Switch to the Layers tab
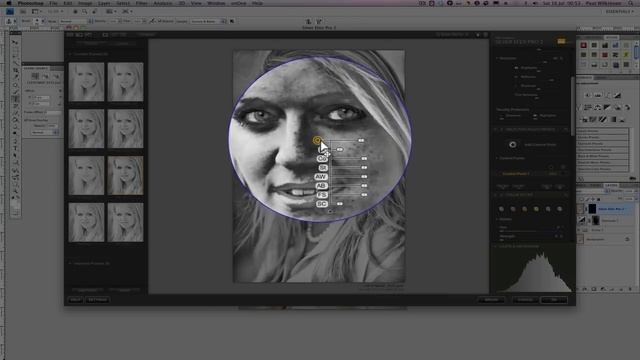The width and height of the screenshot is (640, 360). [611, 185]
